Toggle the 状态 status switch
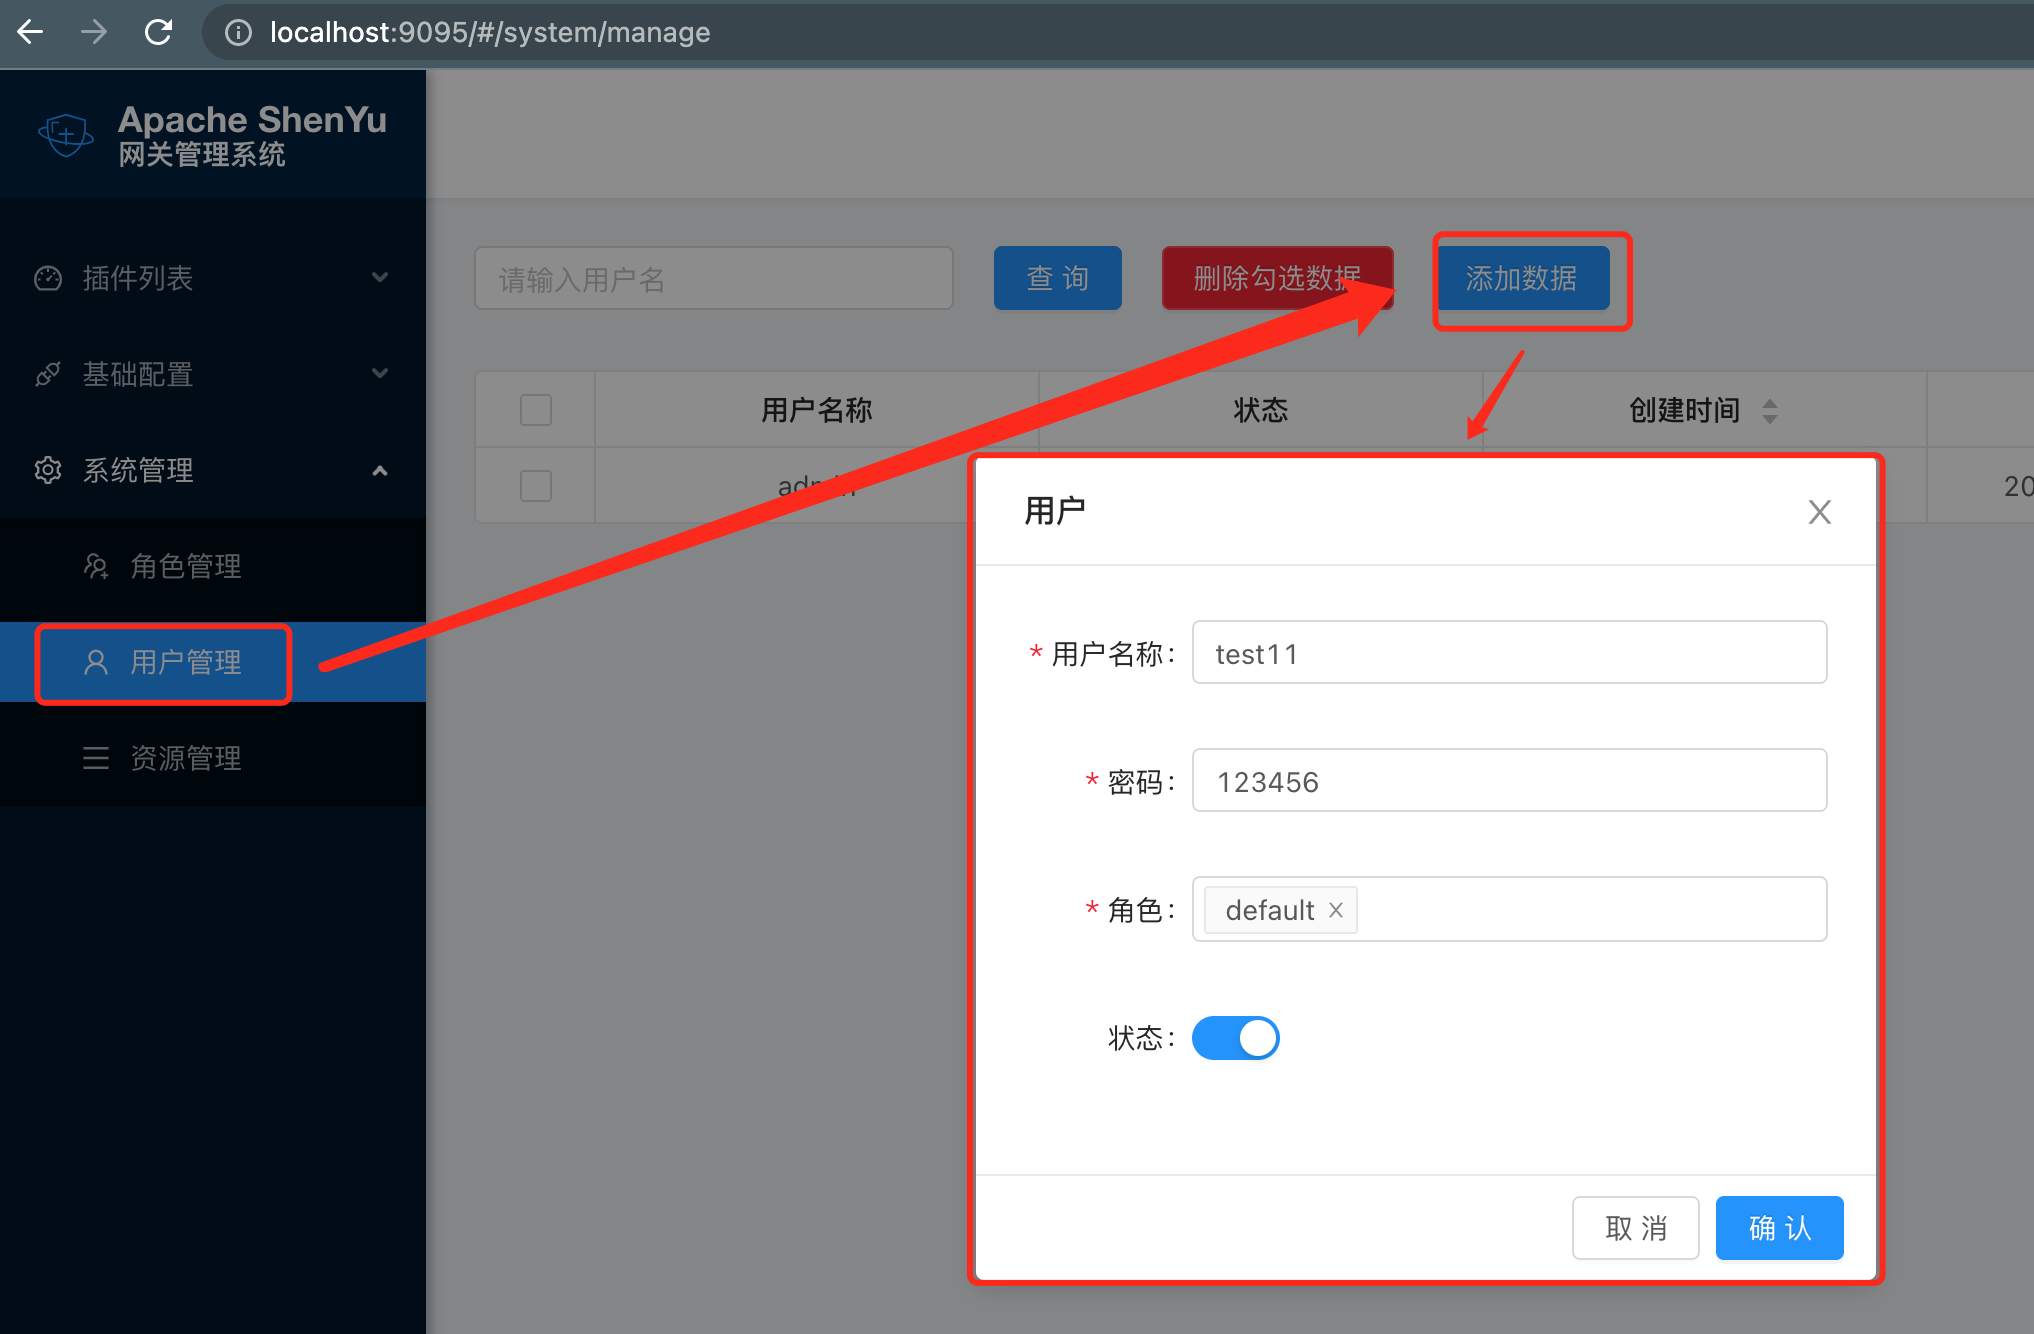The height and width of the screenshot is (1334, 2034). click(1236, 1038)
